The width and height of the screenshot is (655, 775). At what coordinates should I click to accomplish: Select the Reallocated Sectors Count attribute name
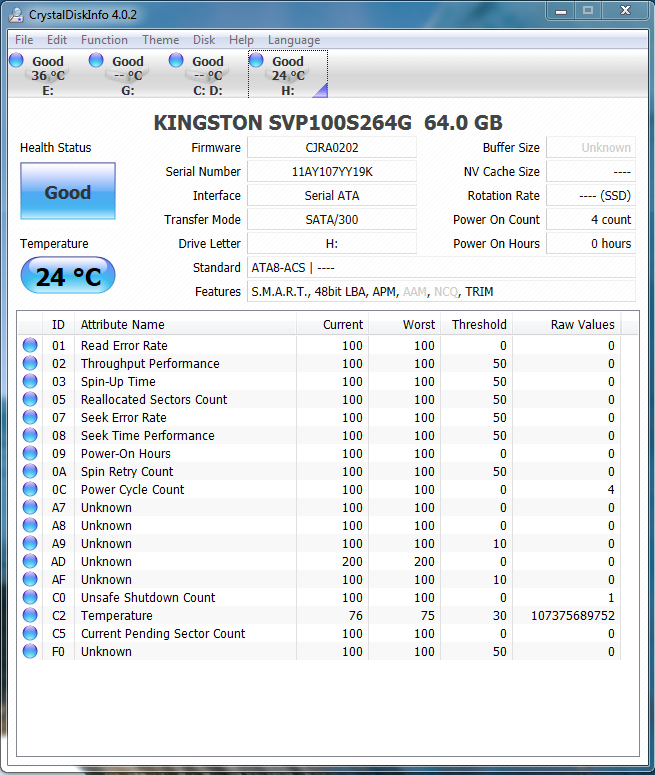point(154,399)
